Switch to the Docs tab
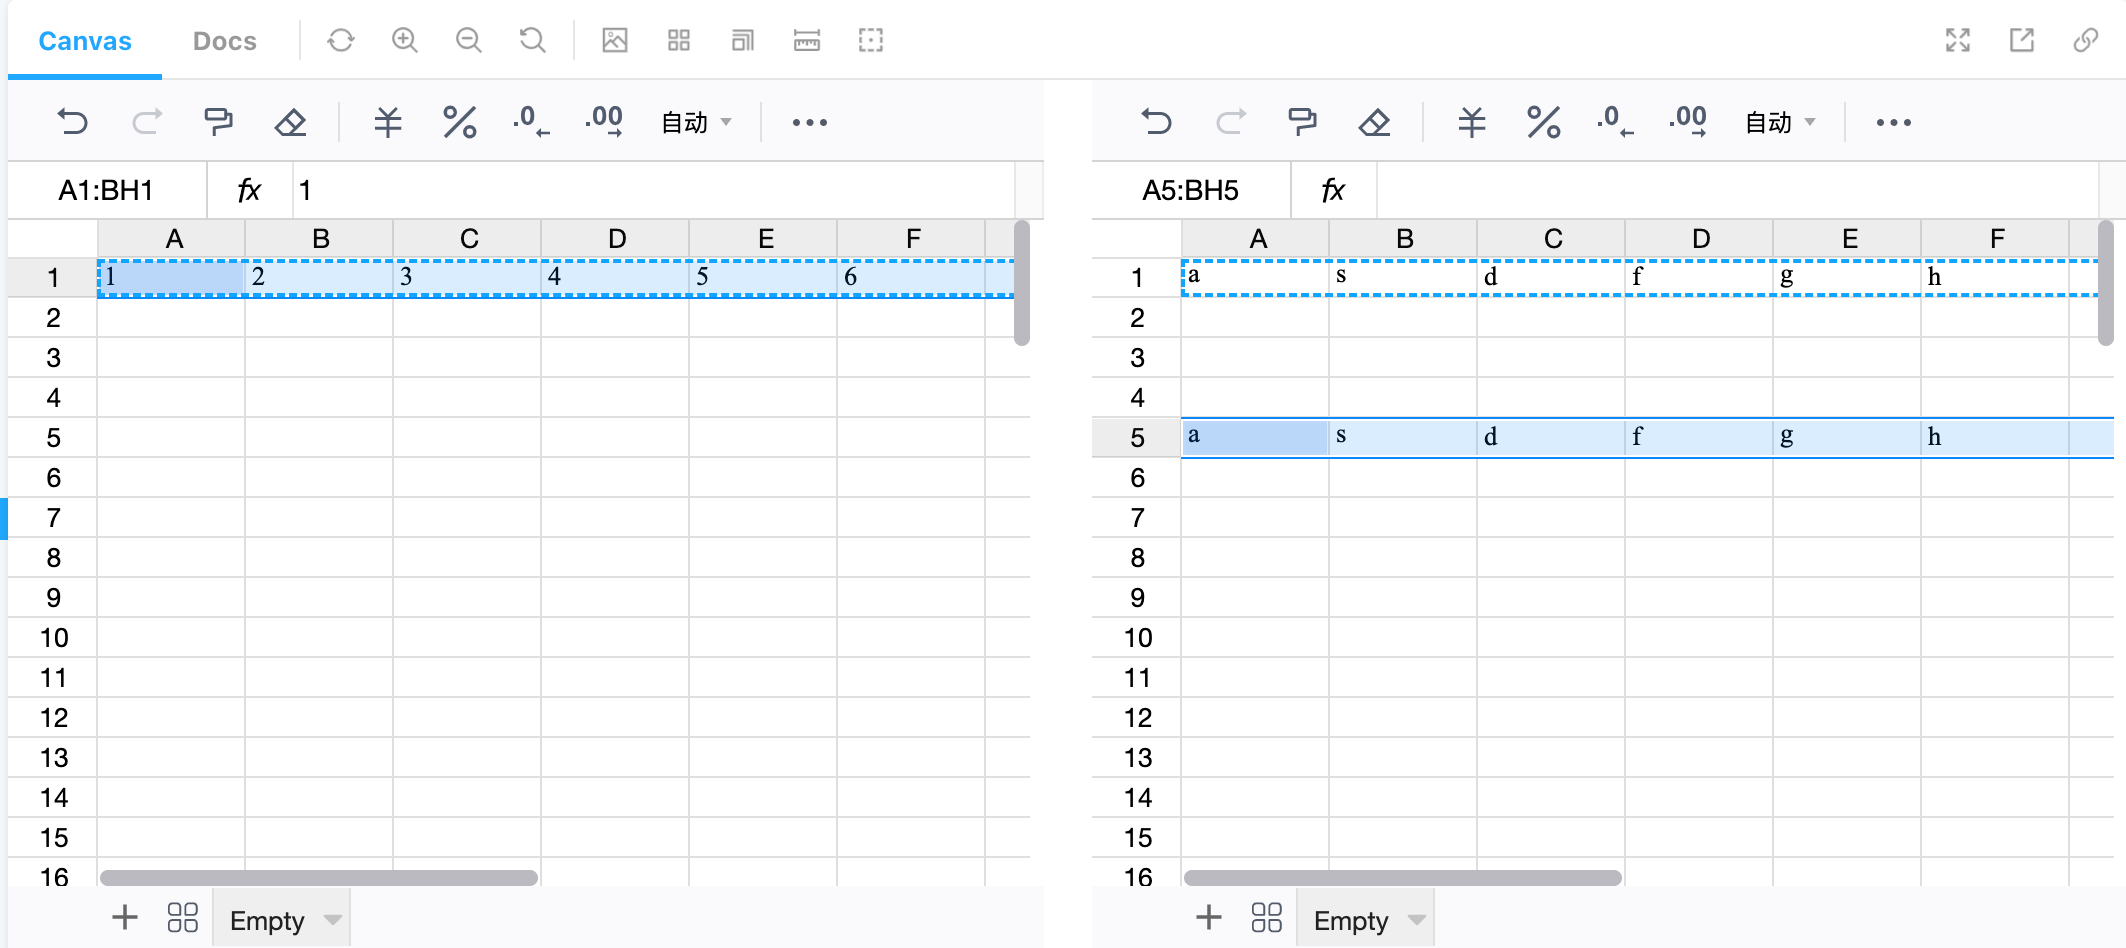Viewport: 2126px width, 948px height. (224, 41)
